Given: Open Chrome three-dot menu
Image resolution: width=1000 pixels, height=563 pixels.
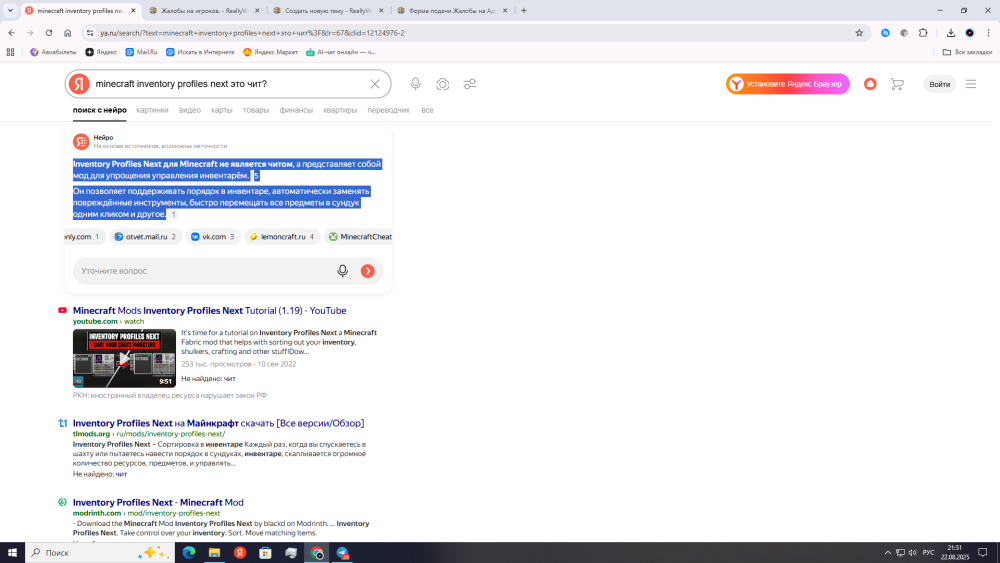Looking at the screenshot, I should [989, 33].
